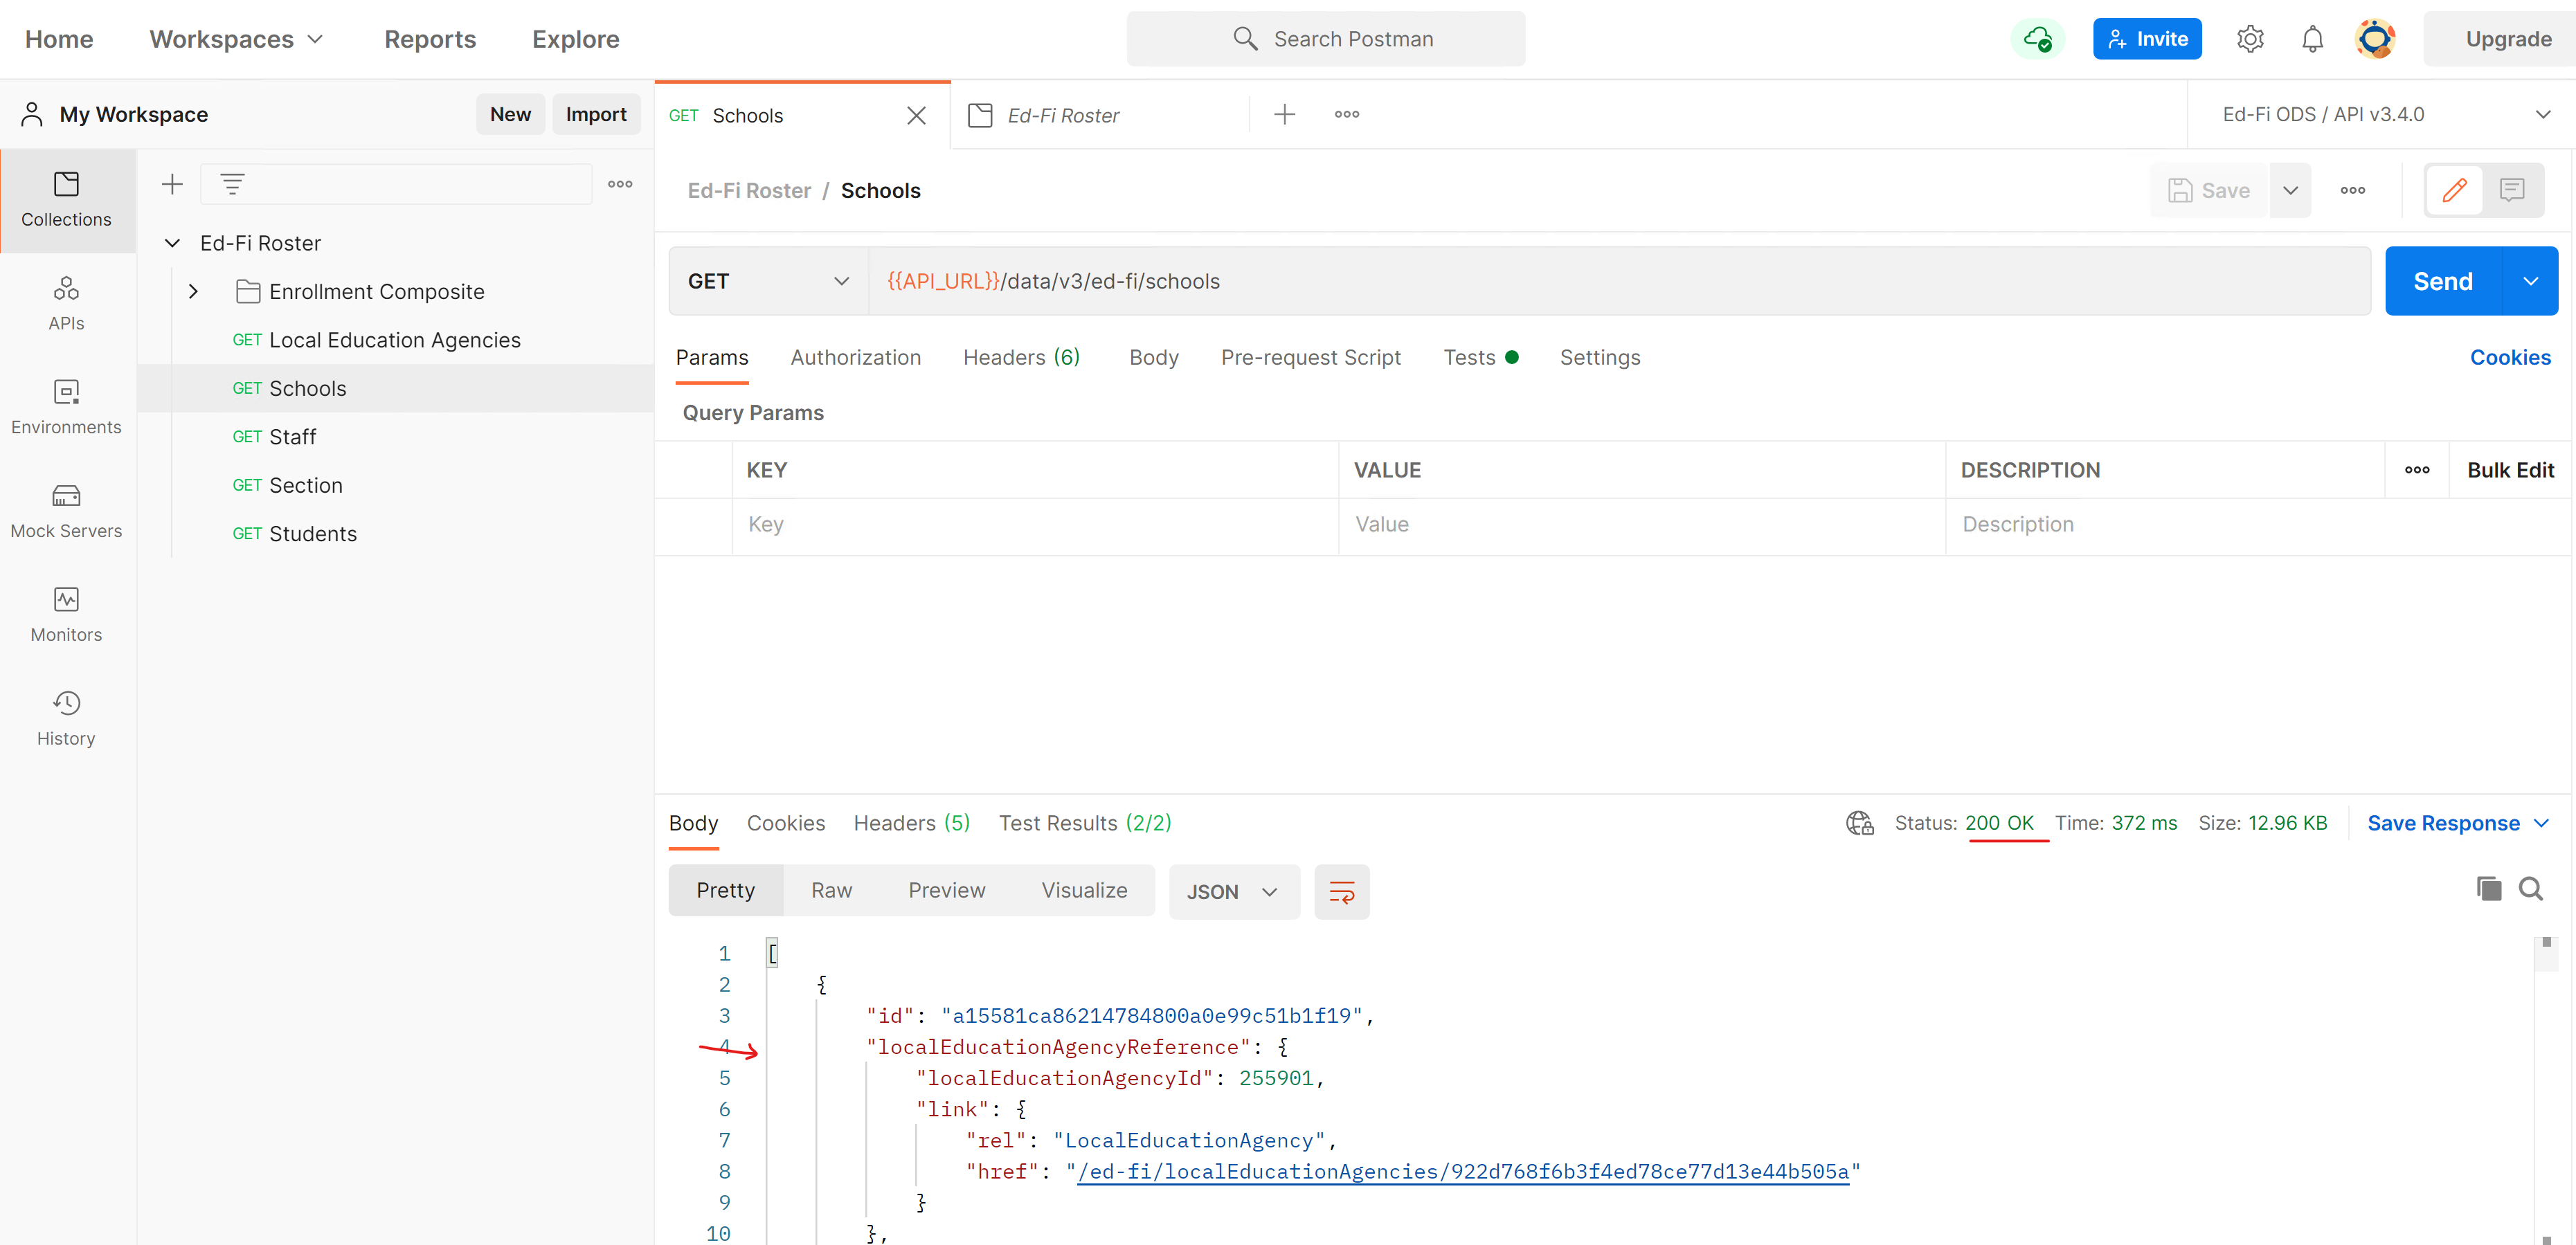2576x1245 pixels.
Task: Click the Invite button
Action: (x=2147, y=39)
